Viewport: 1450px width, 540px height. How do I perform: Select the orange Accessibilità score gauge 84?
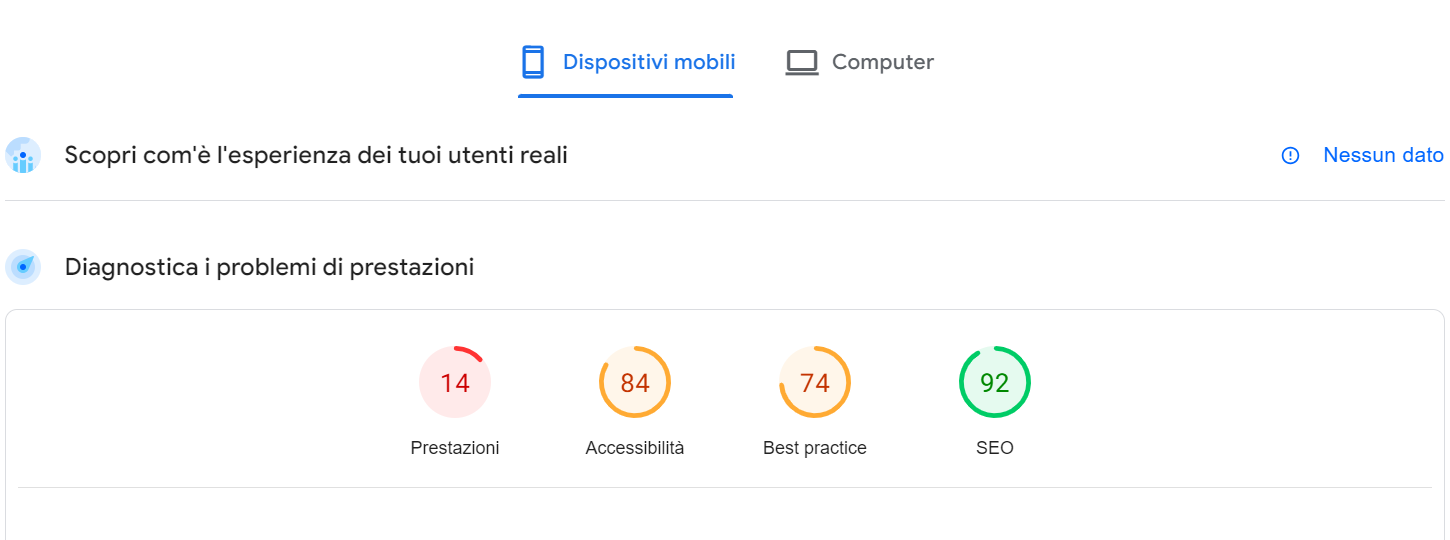coord(635,382)
